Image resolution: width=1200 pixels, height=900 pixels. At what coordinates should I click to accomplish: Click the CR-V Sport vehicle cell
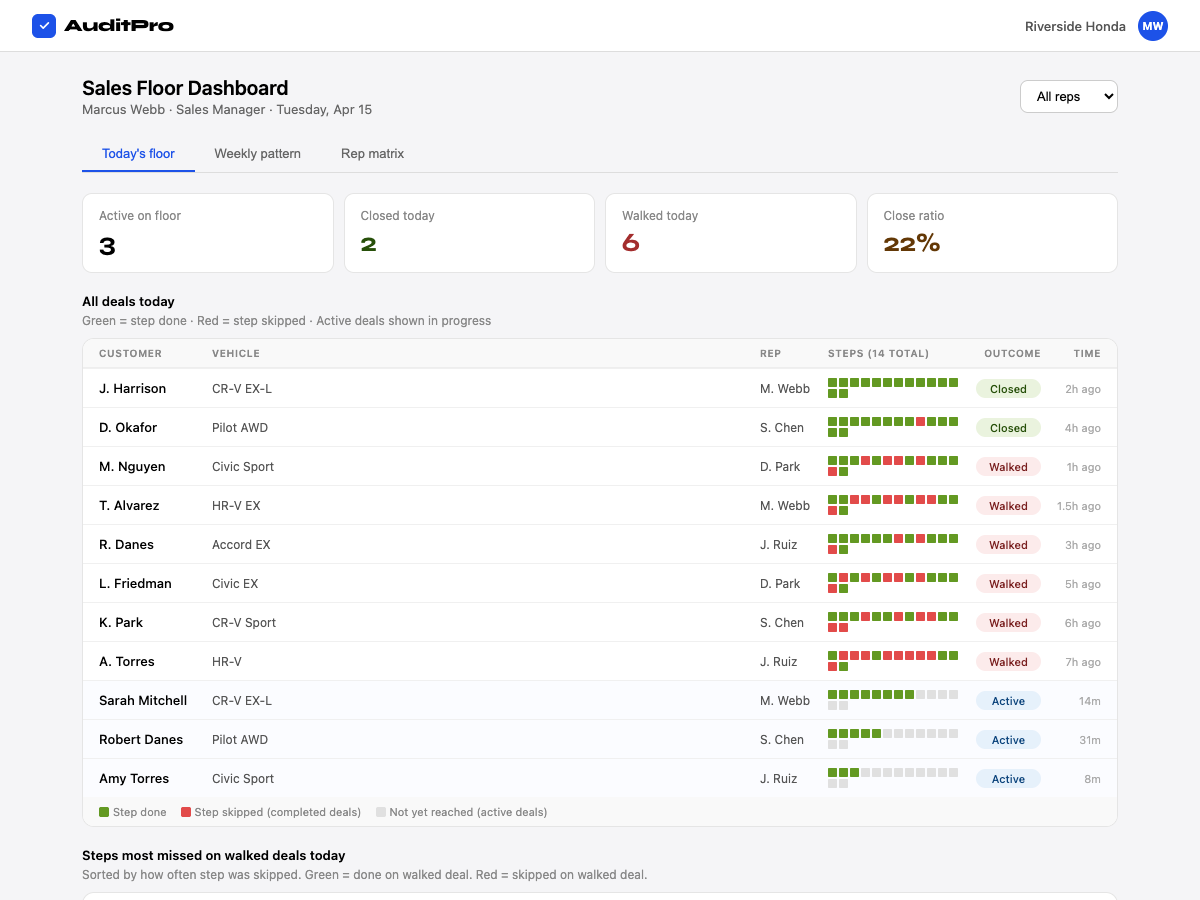coord(244,623)
